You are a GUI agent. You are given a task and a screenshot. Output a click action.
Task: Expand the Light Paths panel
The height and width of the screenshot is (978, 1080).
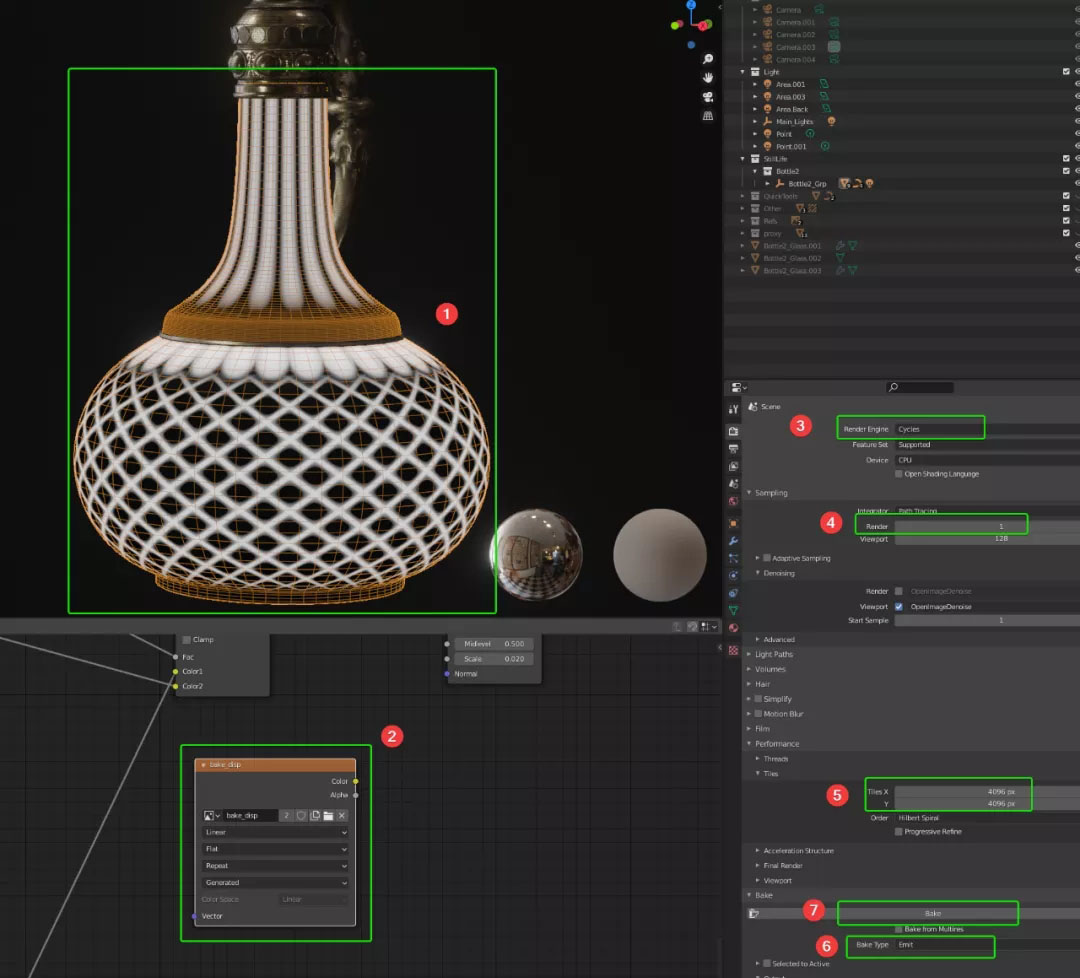pos(749,654)
